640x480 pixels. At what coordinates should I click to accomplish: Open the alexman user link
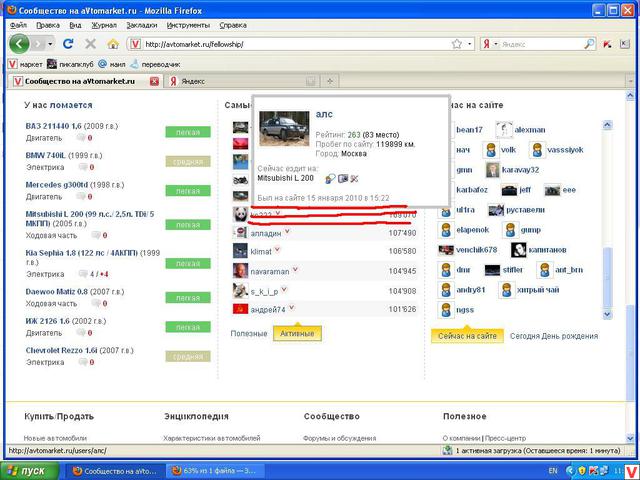point(530,130)
